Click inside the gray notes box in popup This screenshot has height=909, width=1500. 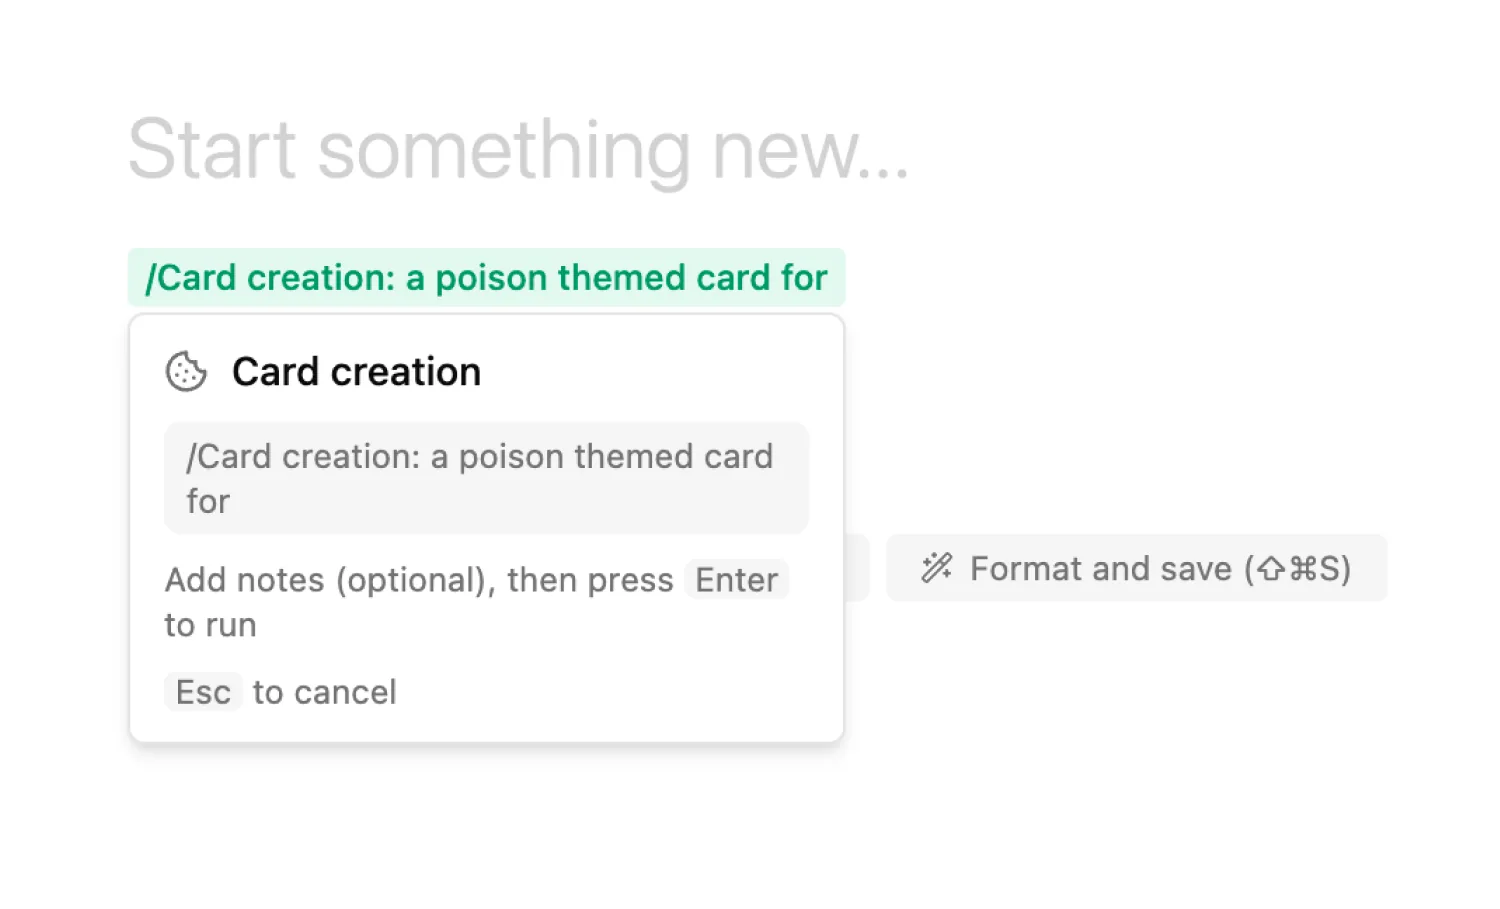tap(486, 478)
